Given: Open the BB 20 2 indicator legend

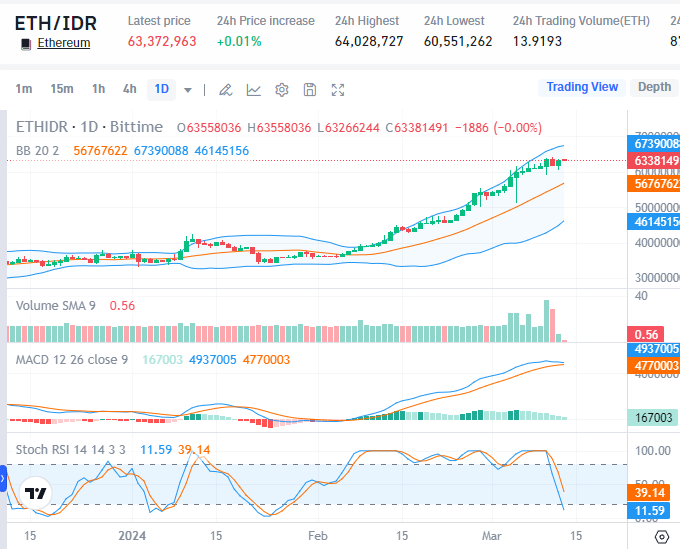Looking at the screenshot, I should coord(37,151).
